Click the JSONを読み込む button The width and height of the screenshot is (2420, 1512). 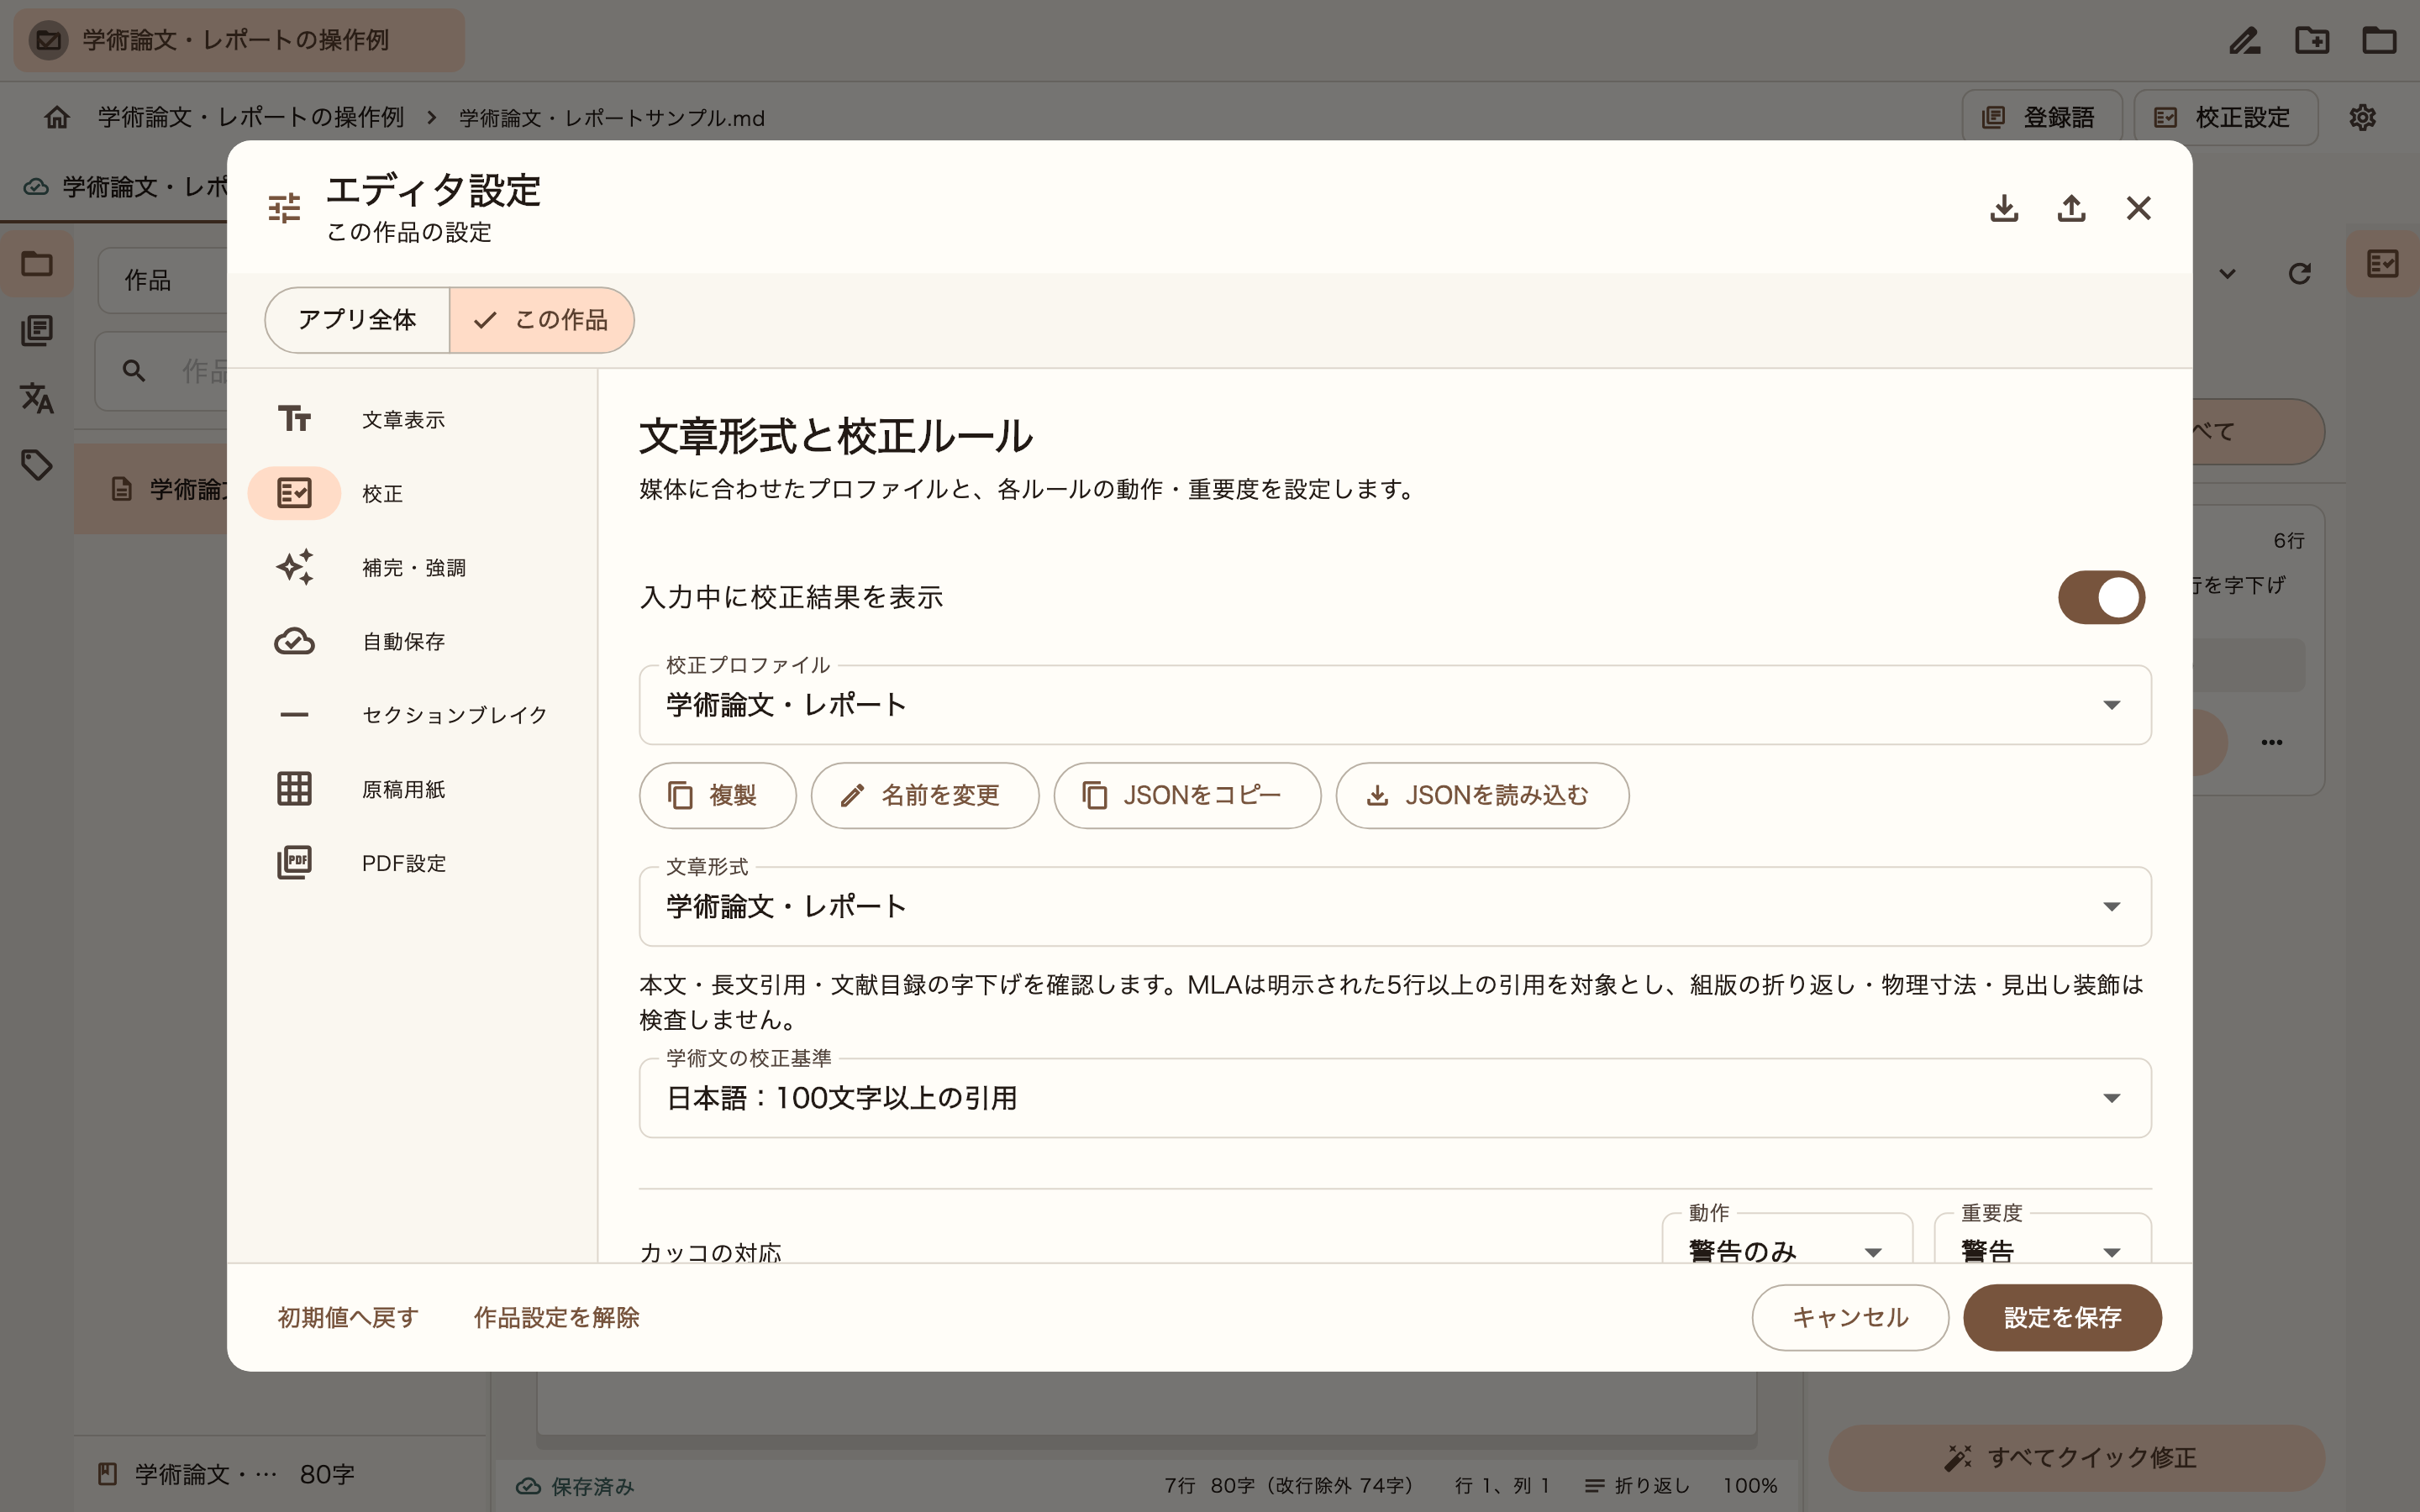1482,796
